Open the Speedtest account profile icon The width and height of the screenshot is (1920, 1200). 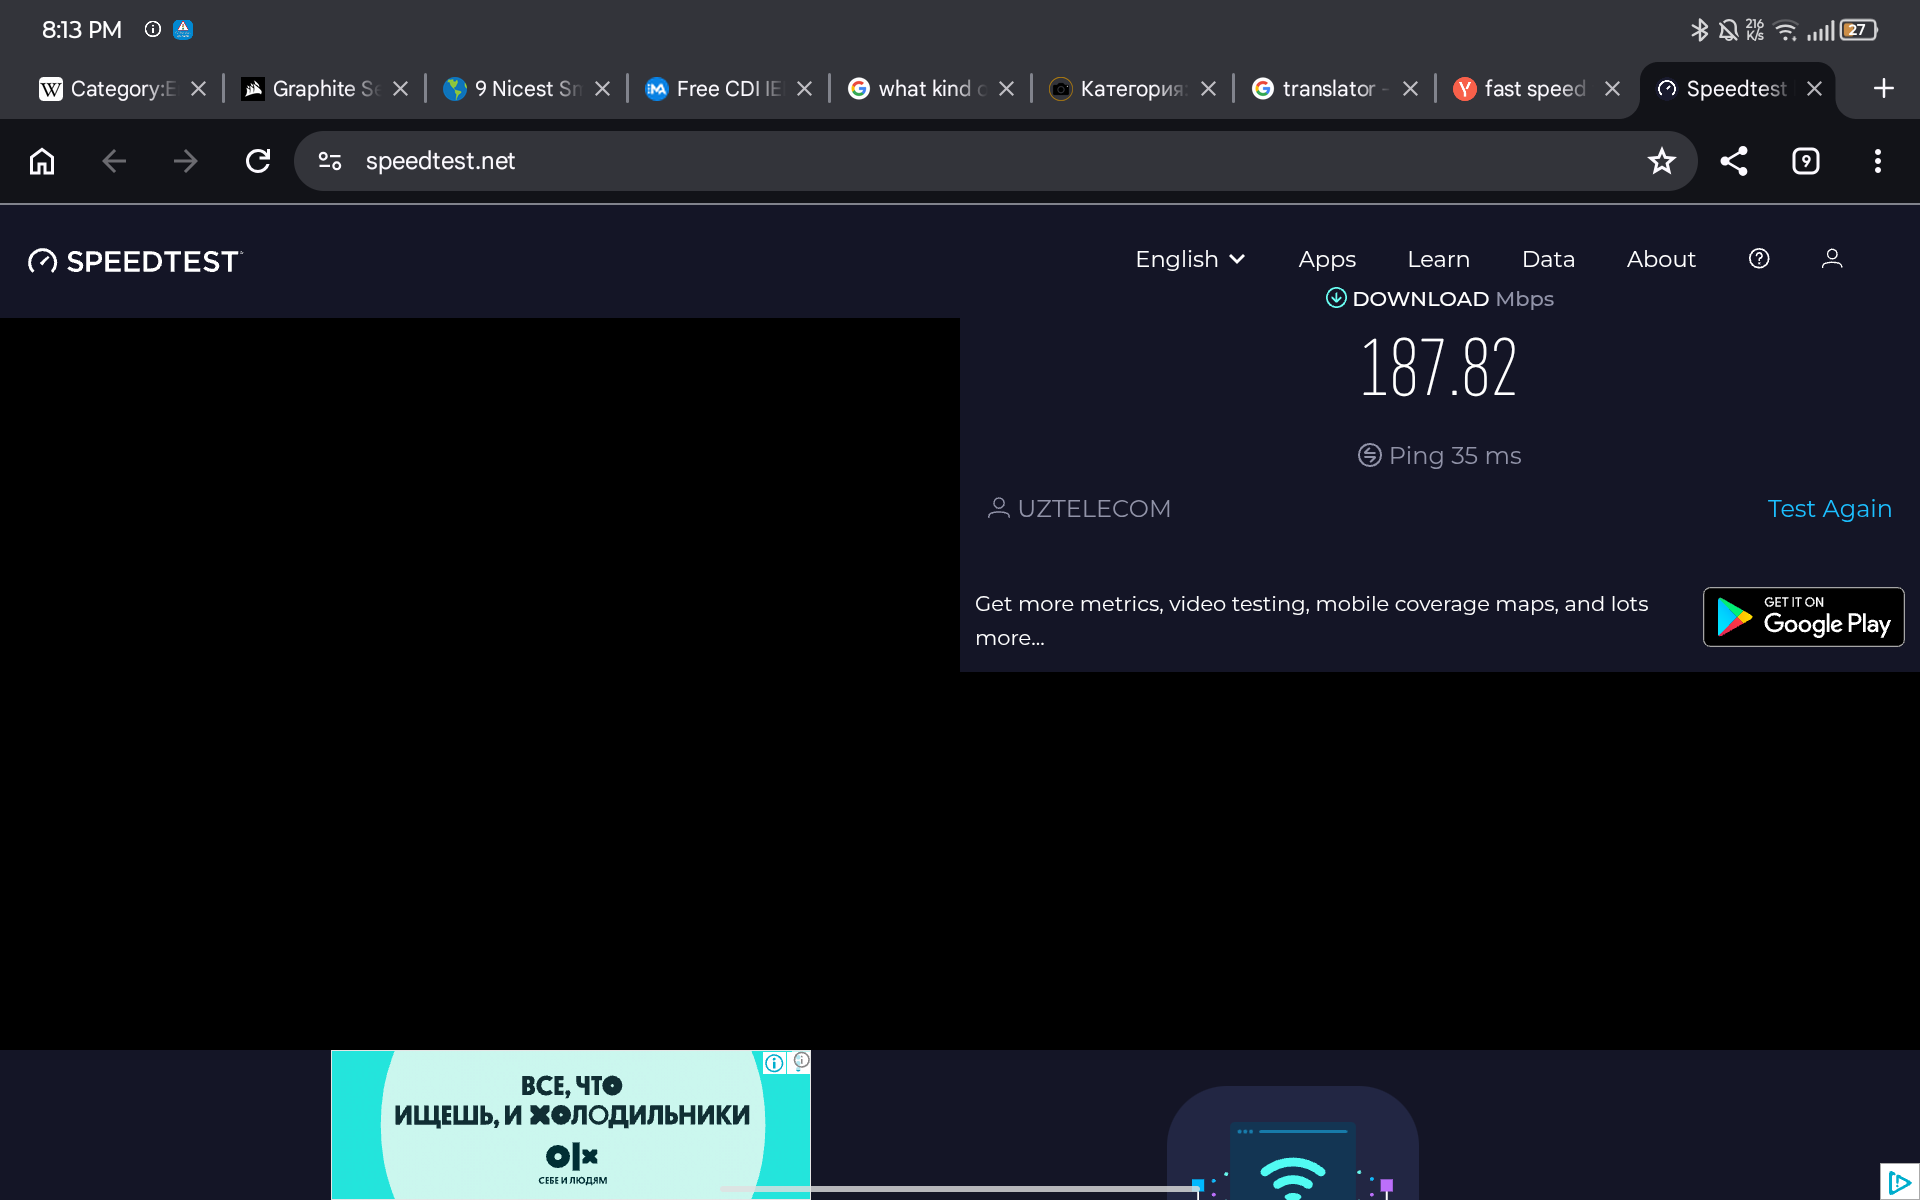(x=1832, y=259)
